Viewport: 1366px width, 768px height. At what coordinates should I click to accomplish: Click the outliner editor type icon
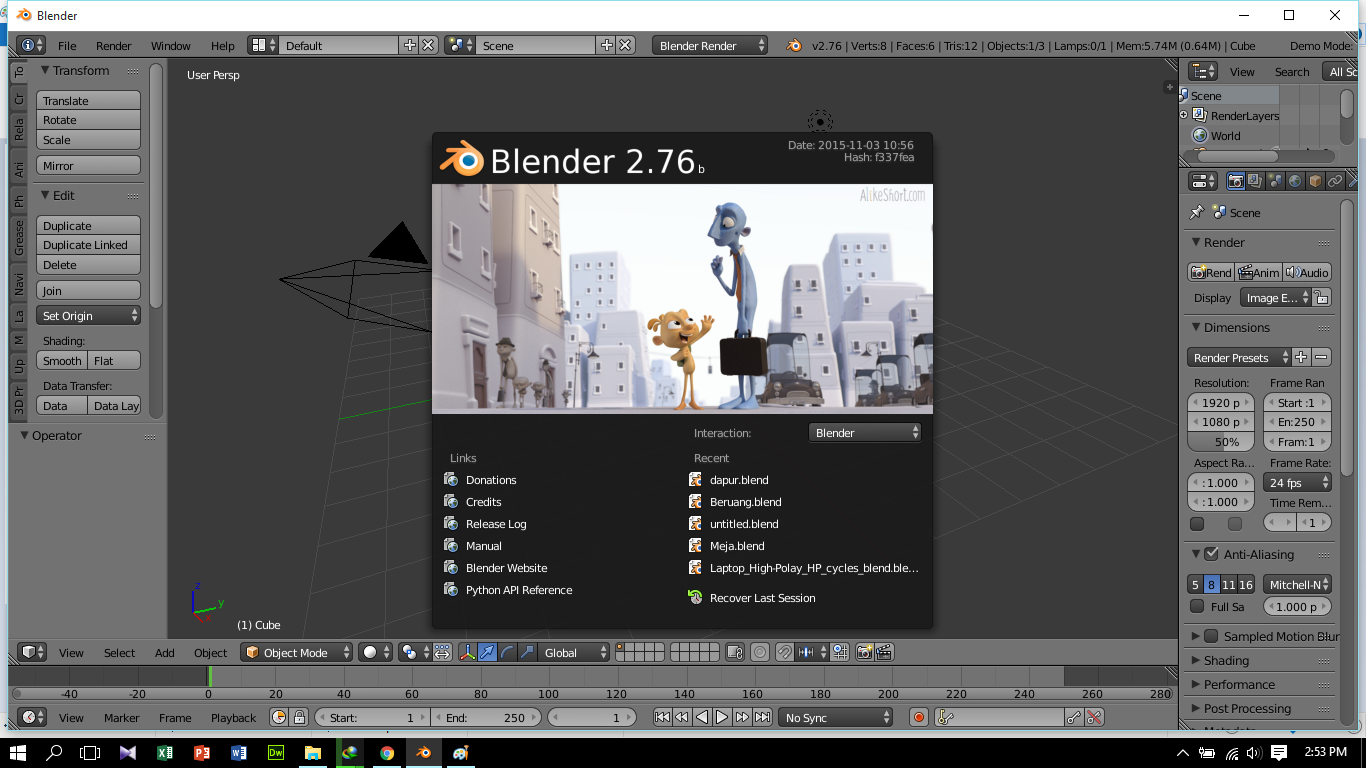coord(1203,71)
